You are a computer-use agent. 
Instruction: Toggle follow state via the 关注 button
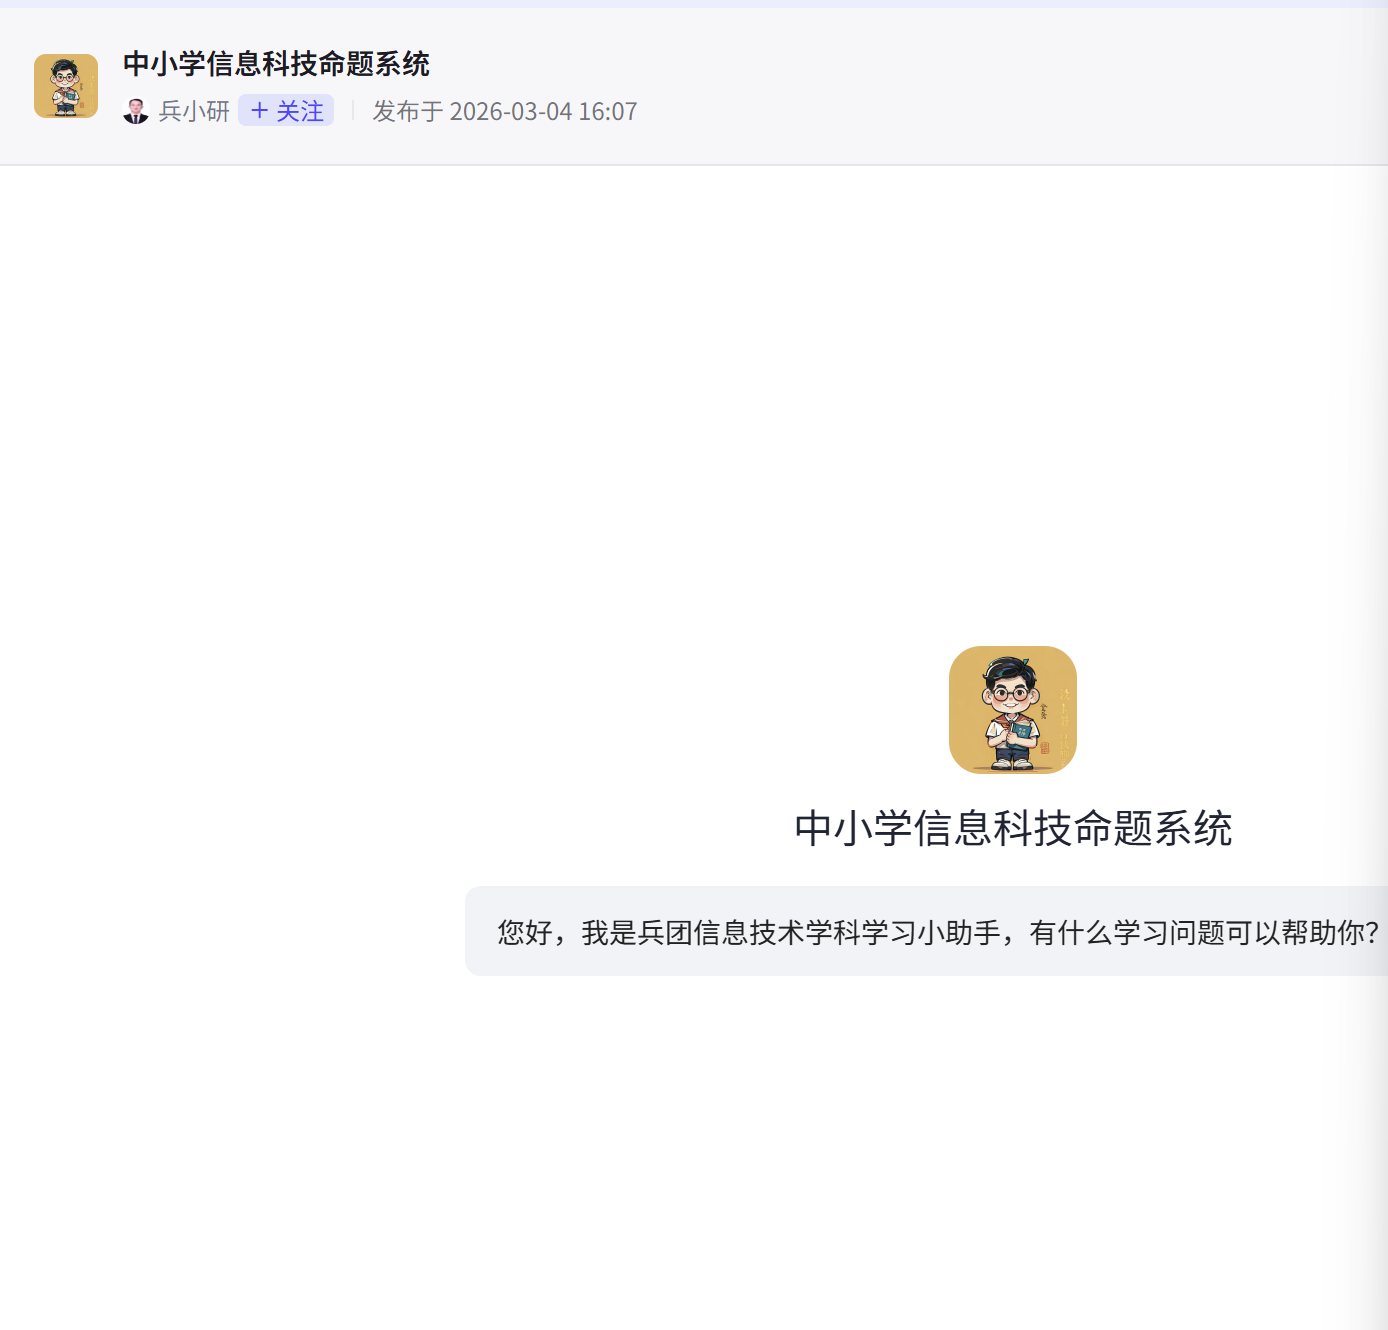(x=285, y=110)
